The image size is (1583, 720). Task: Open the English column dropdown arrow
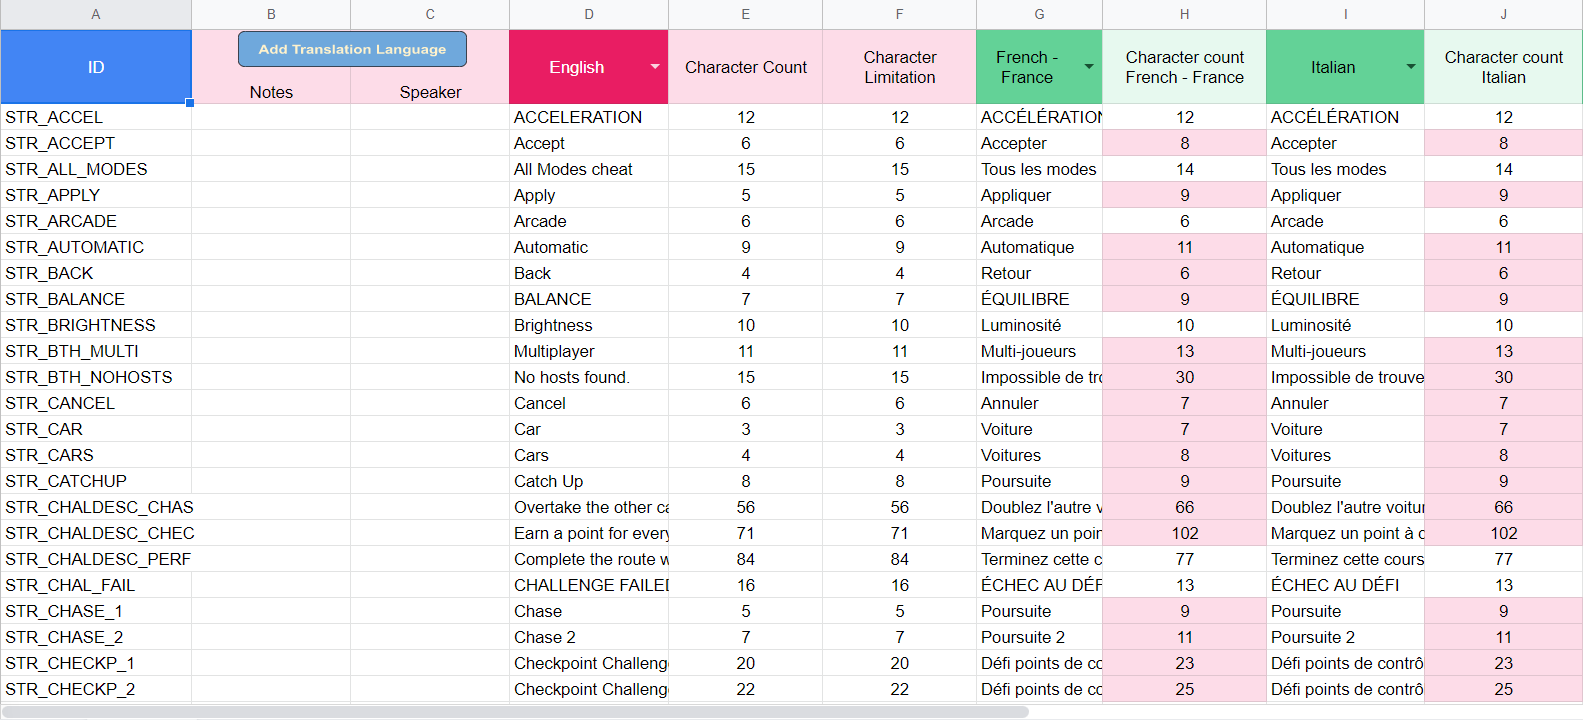655,67
